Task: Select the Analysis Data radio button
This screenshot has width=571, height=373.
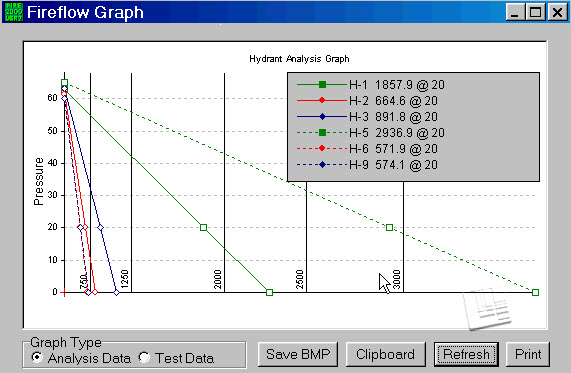Action: coord(37,358)
